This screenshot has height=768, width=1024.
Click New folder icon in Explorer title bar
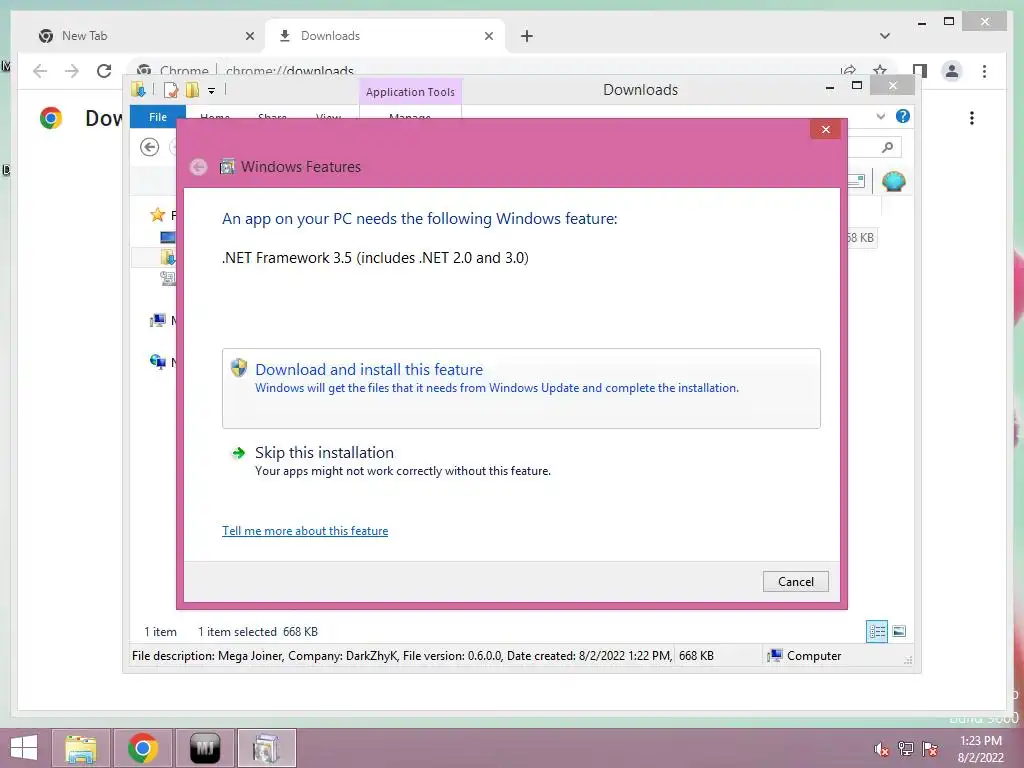click(193, 90)
